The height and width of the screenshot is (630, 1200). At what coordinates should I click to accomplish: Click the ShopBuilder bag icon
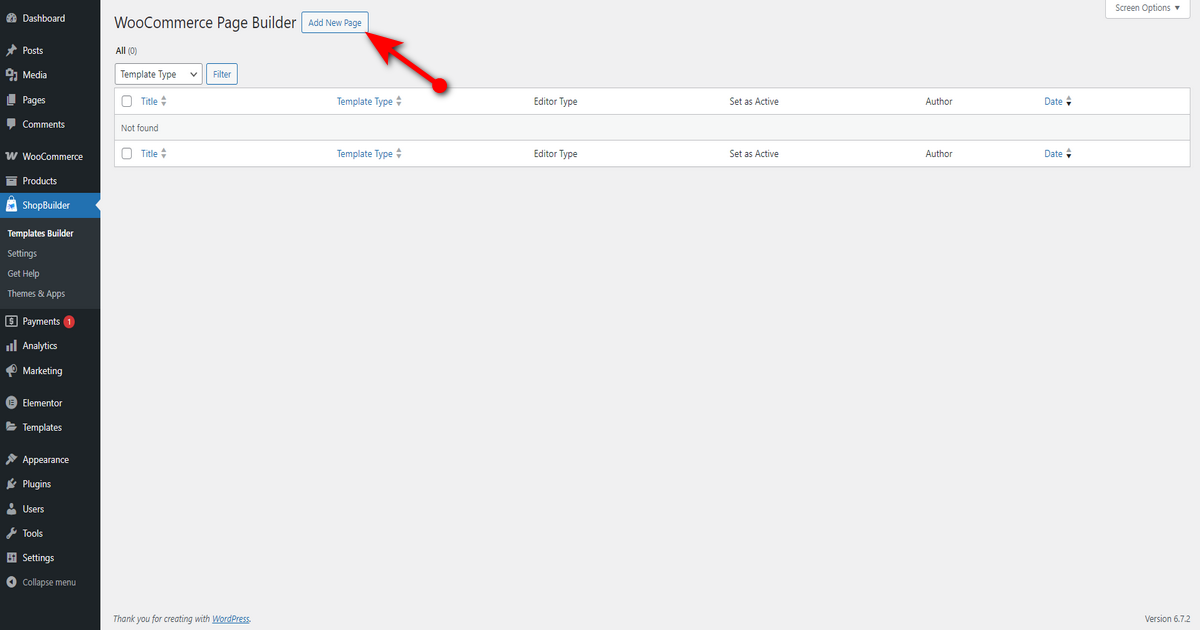11,206
